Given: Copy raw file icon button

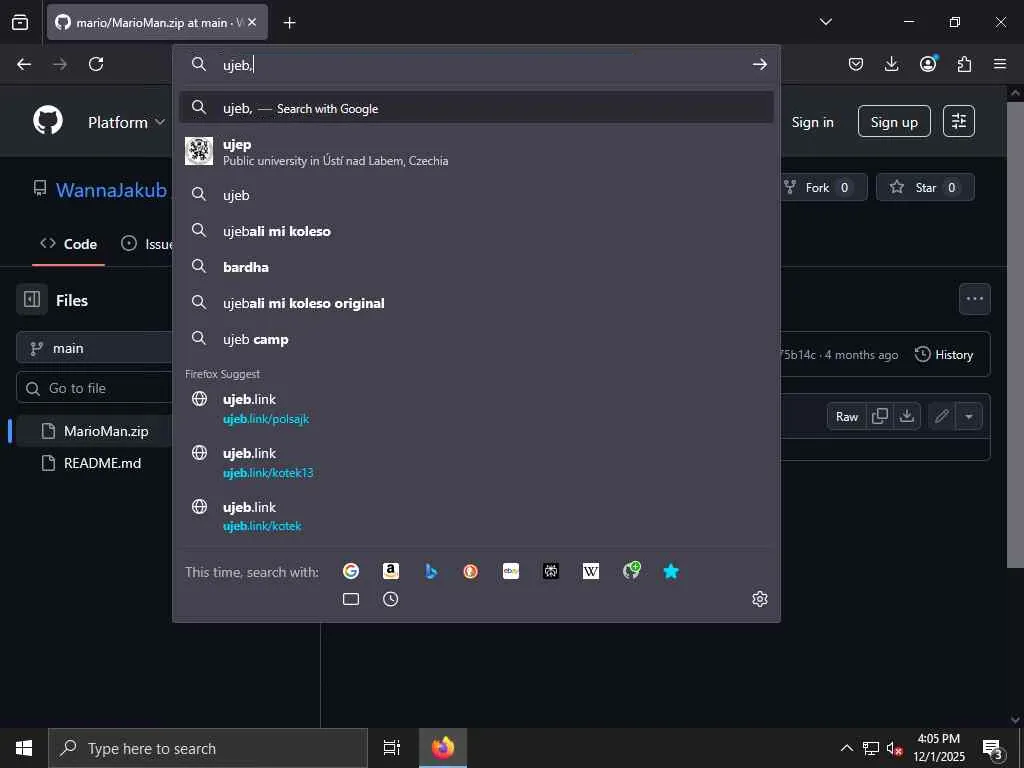Looking at the screenshot, I should (x=880, y=416).
